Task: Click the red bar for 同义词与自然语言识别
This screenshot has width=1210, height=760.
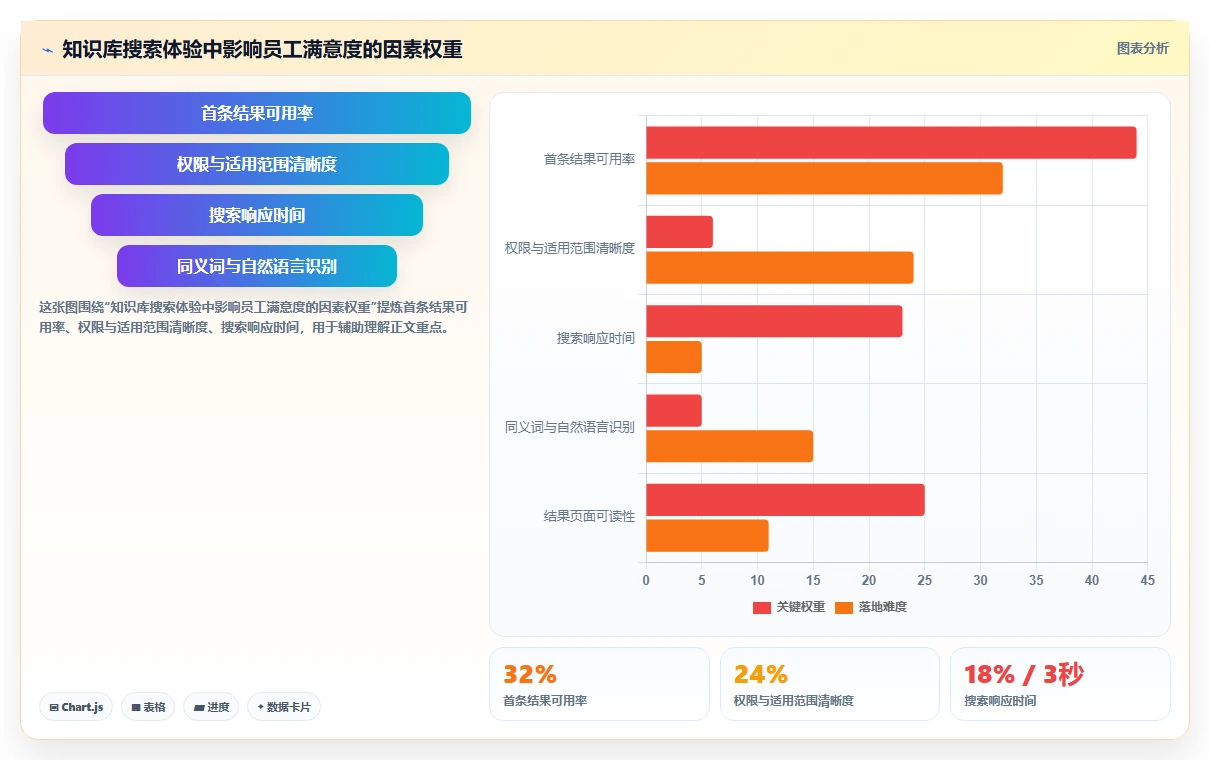Action: [x=674, y=410]
